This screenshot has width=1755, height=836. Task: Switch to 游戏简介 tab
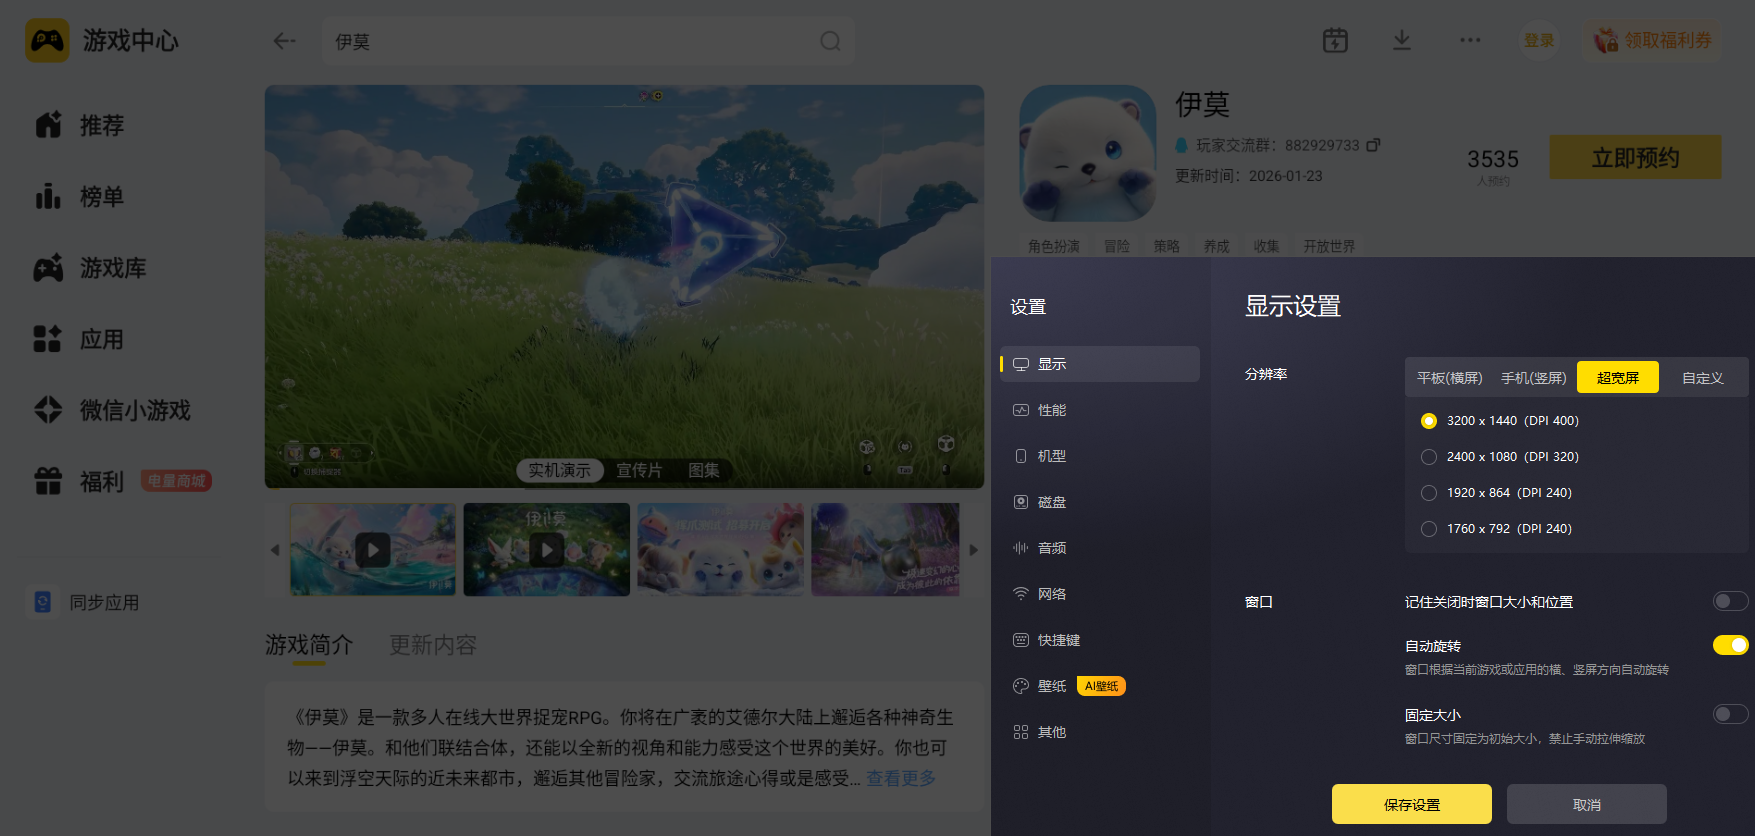click(x=309, y=645)
